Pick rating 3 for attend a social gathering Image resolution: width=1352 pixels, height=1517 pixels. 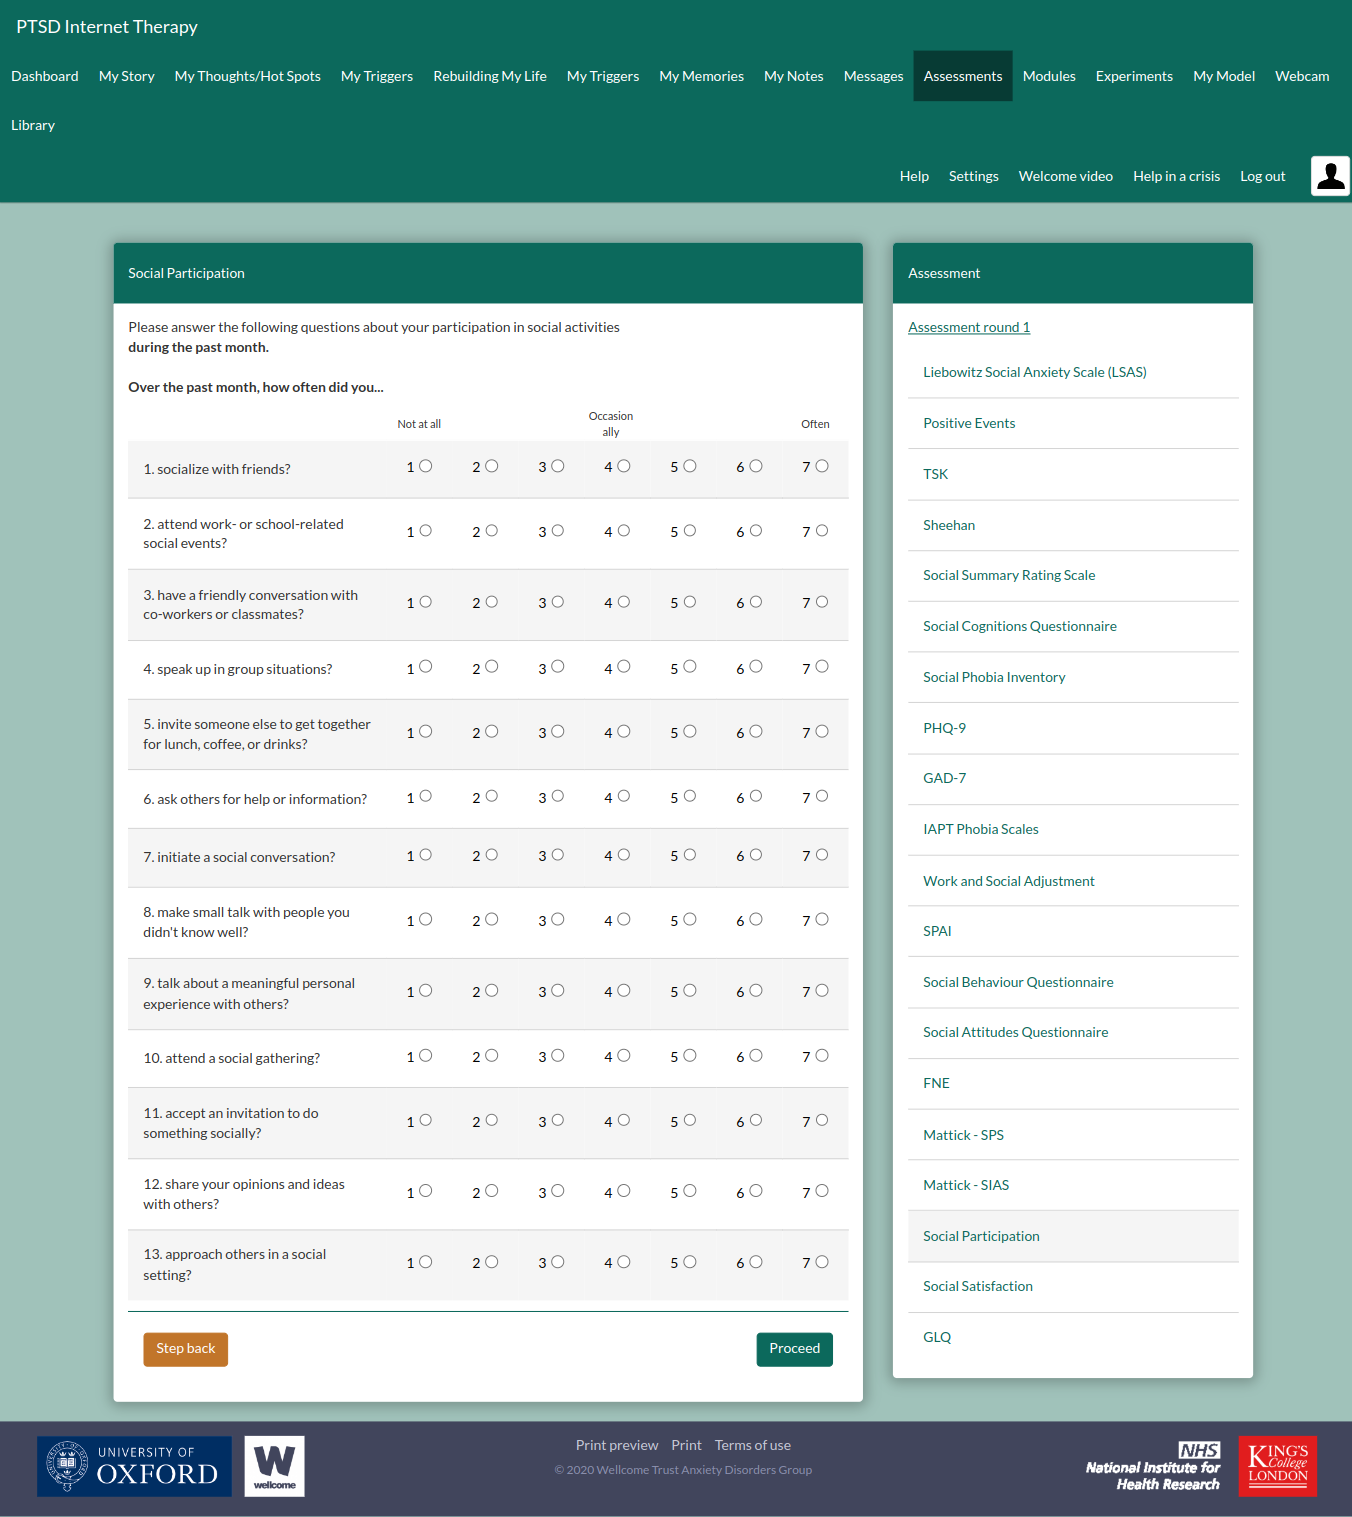point(557,1056)
